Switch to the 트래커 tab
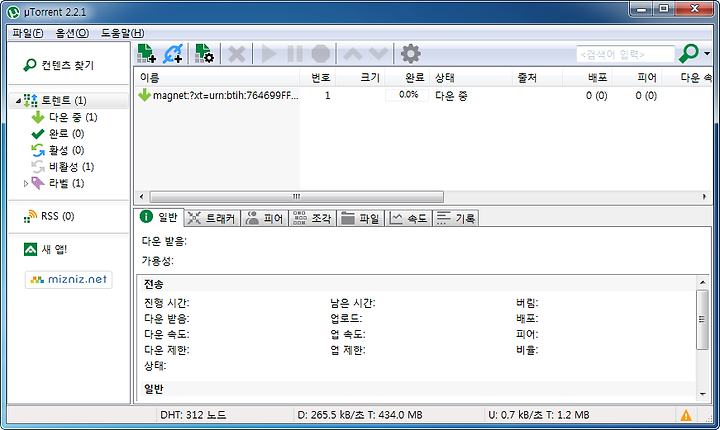The width and height of the screenshot is (720, 430). pos(212,219)
